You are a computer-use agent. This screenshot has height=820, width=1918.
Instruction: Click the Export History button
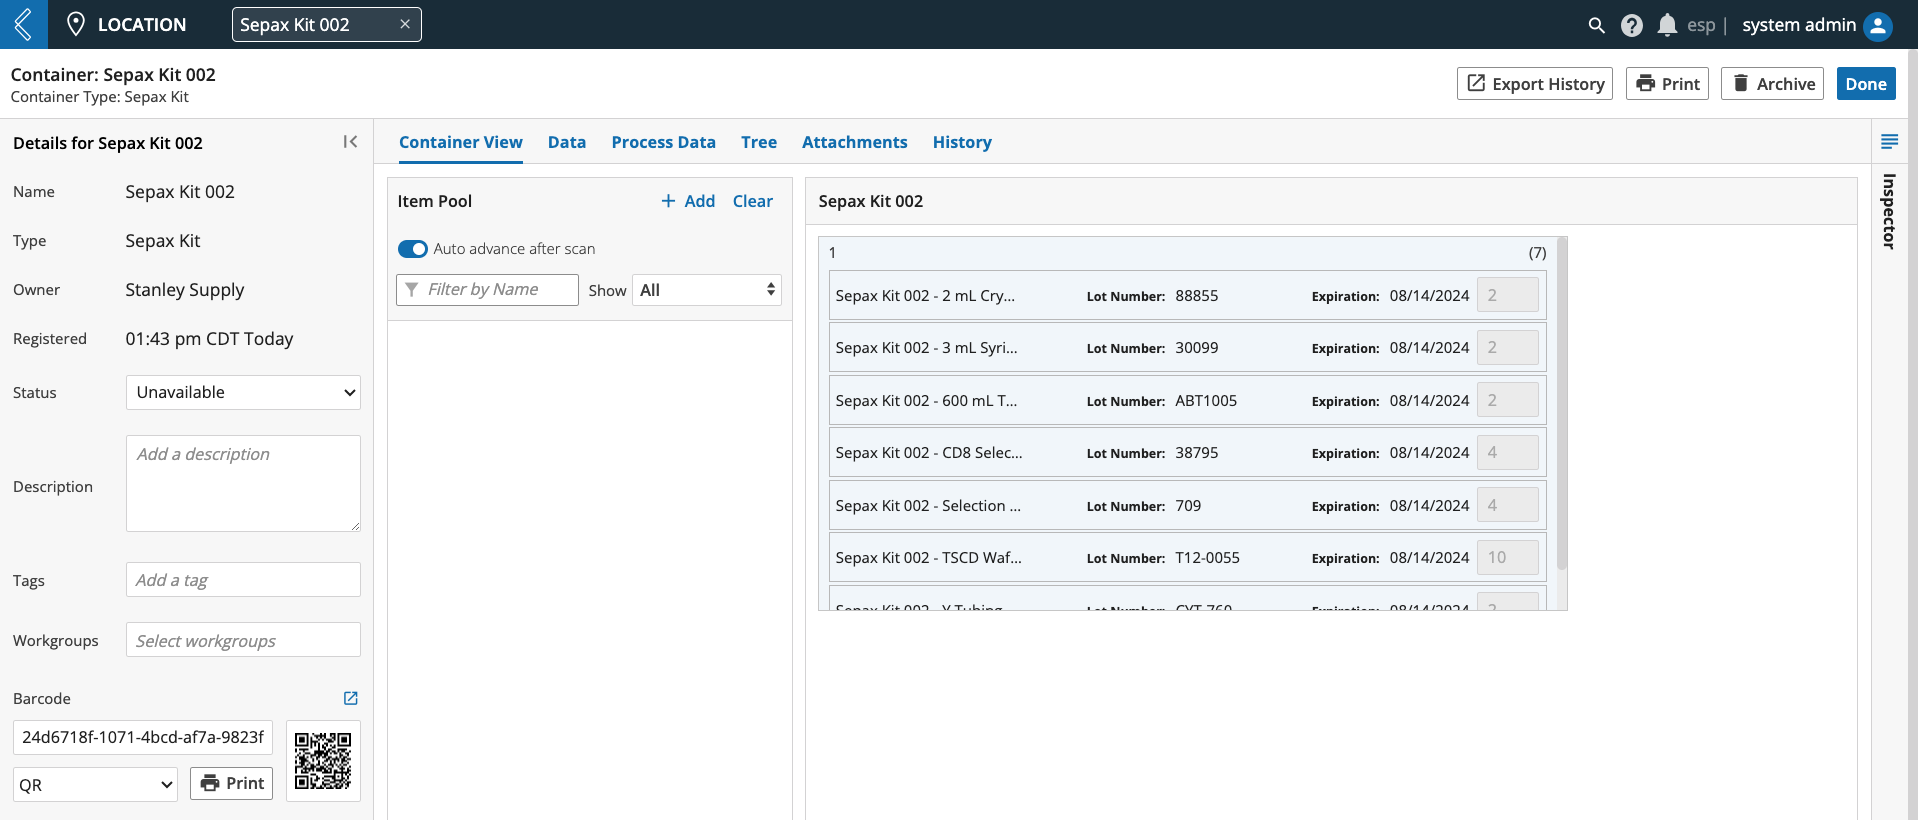click(1535, 84)
